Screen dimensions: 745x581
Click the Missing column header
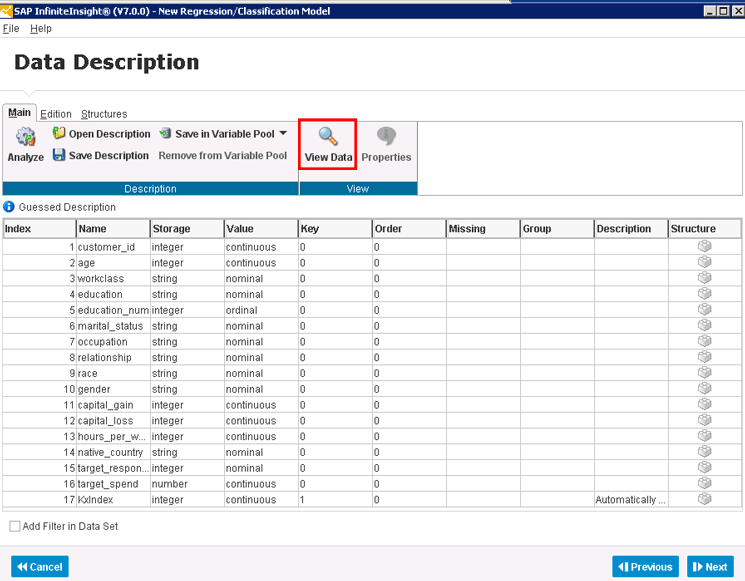(x=483, y=229)
